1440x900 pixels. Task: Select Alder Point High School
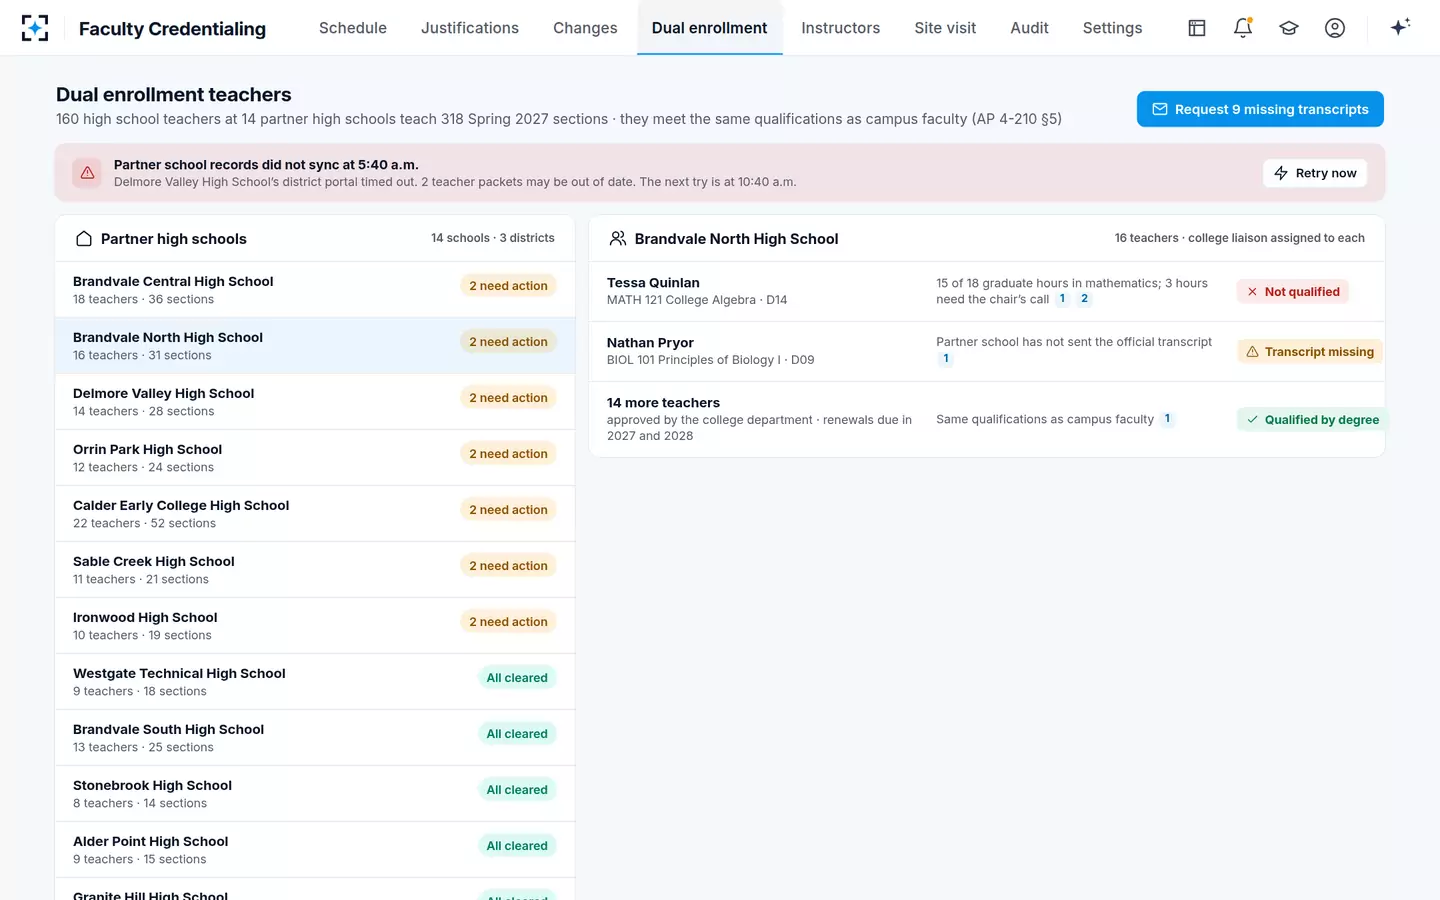point(315,850)
